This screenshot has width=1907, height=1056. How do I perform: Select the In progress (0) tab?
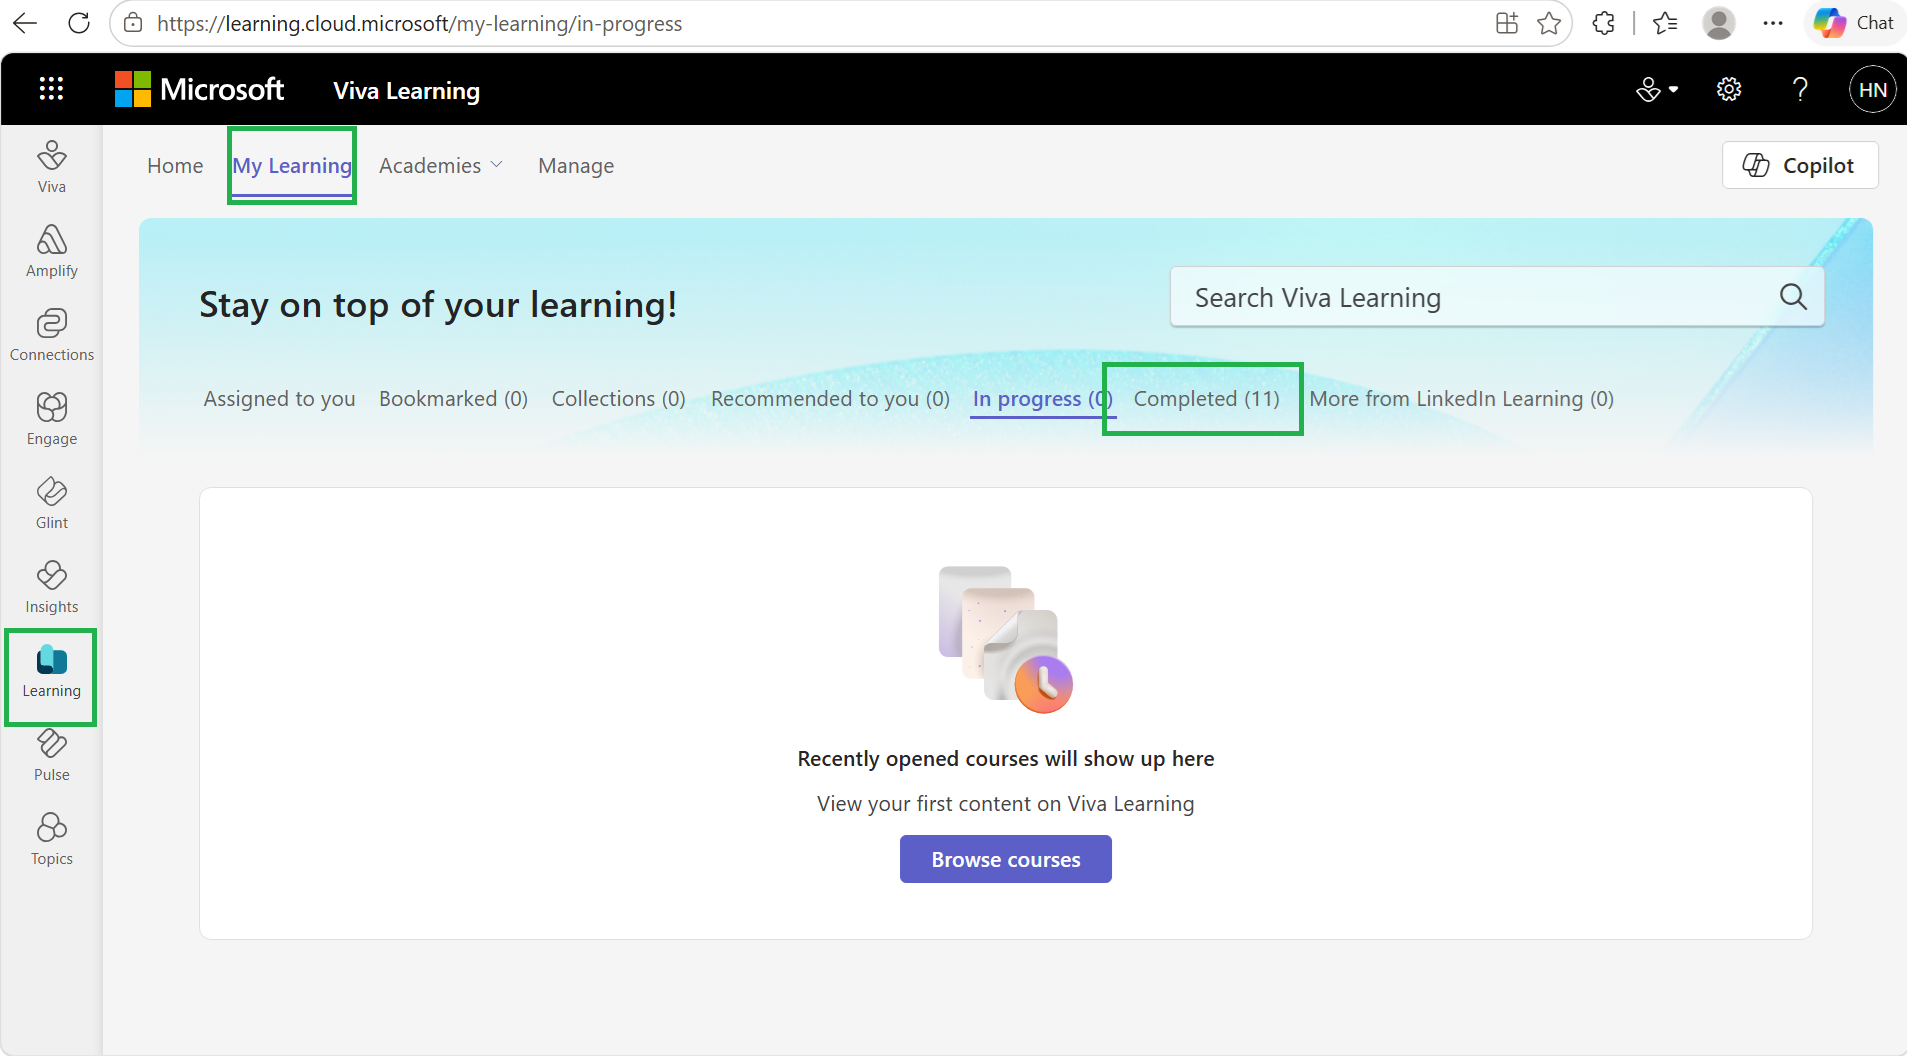tap(1042, 399)
